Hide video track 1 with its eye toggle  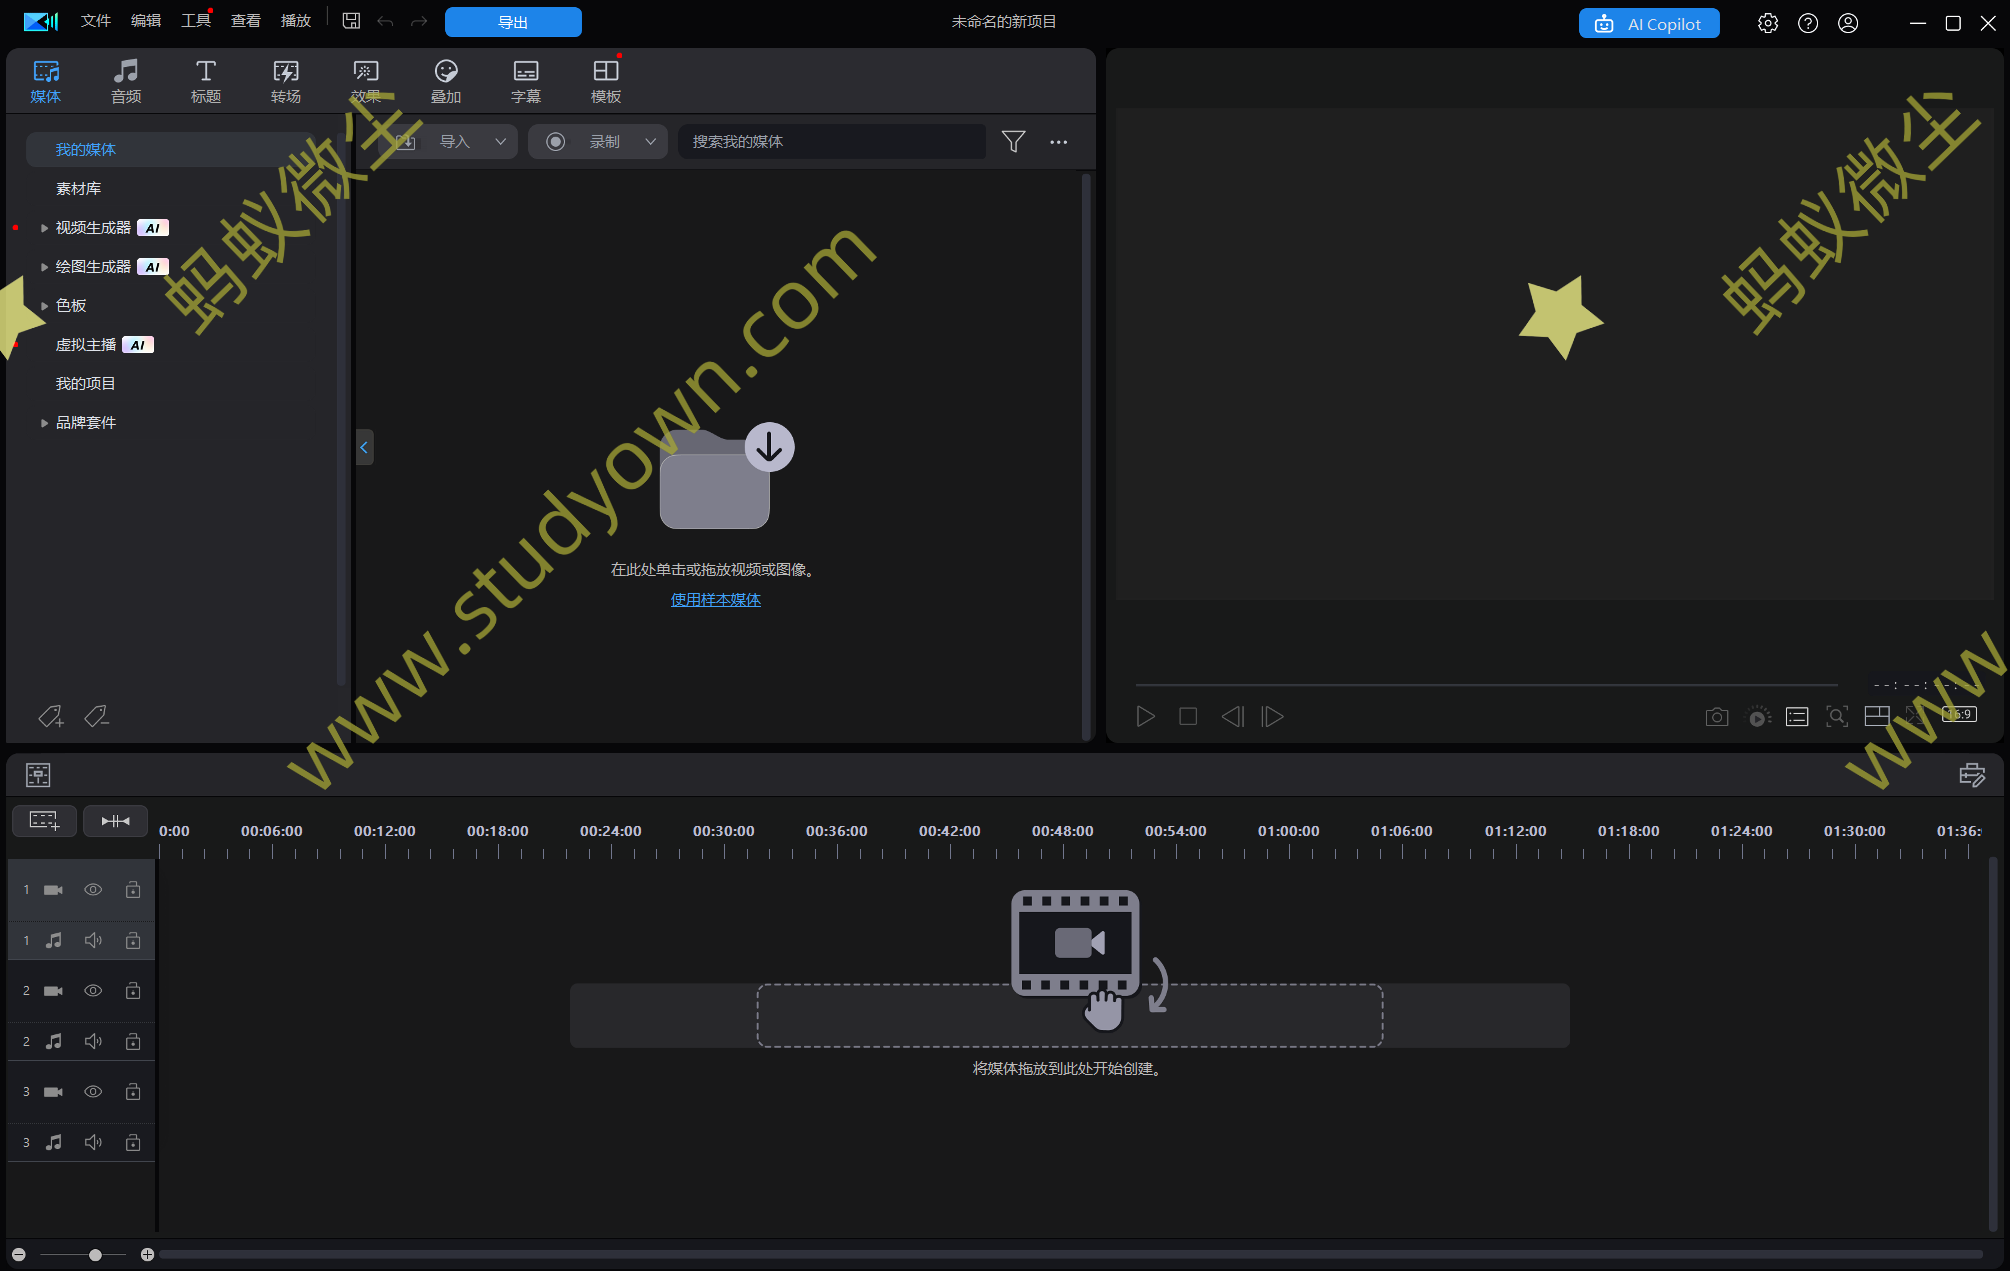click(93, 889)
